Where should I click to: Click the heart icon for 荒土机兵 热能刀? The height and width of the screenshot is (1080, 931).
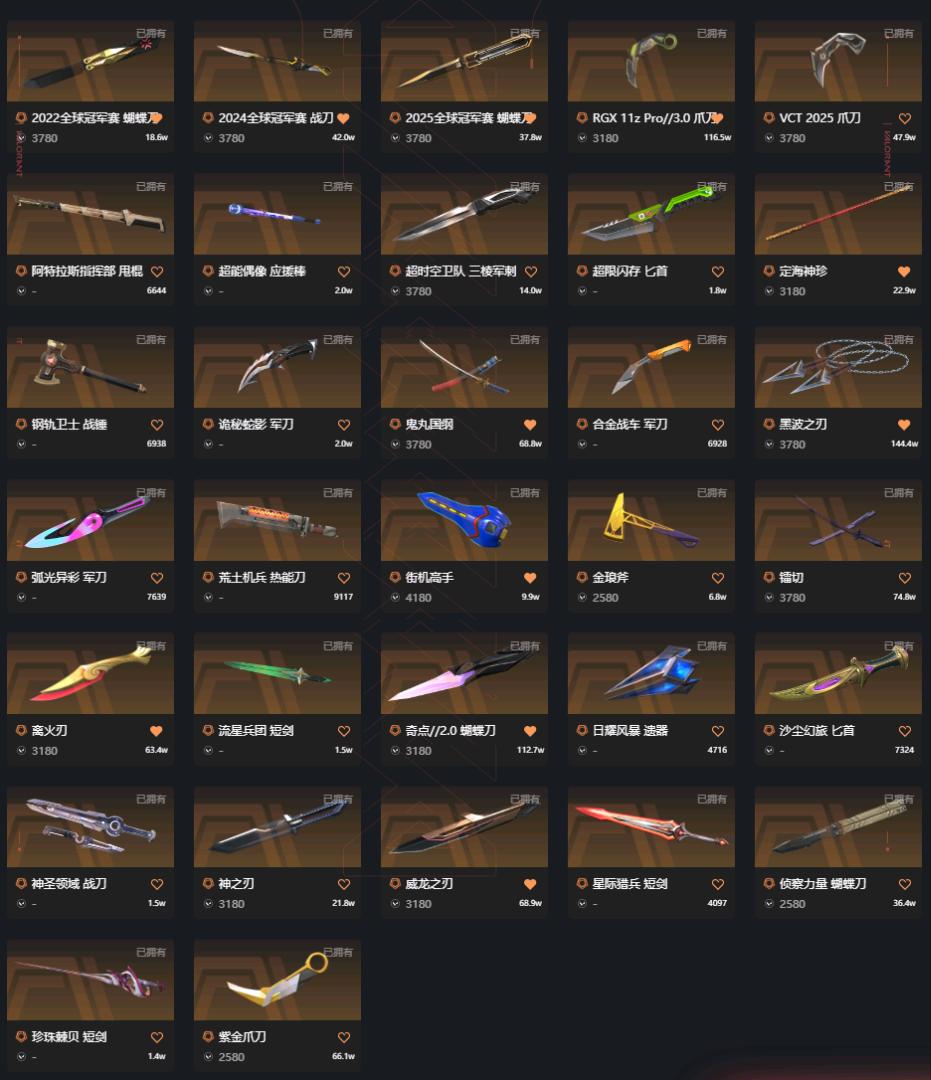pyautogui.click(x=344, y=578)
